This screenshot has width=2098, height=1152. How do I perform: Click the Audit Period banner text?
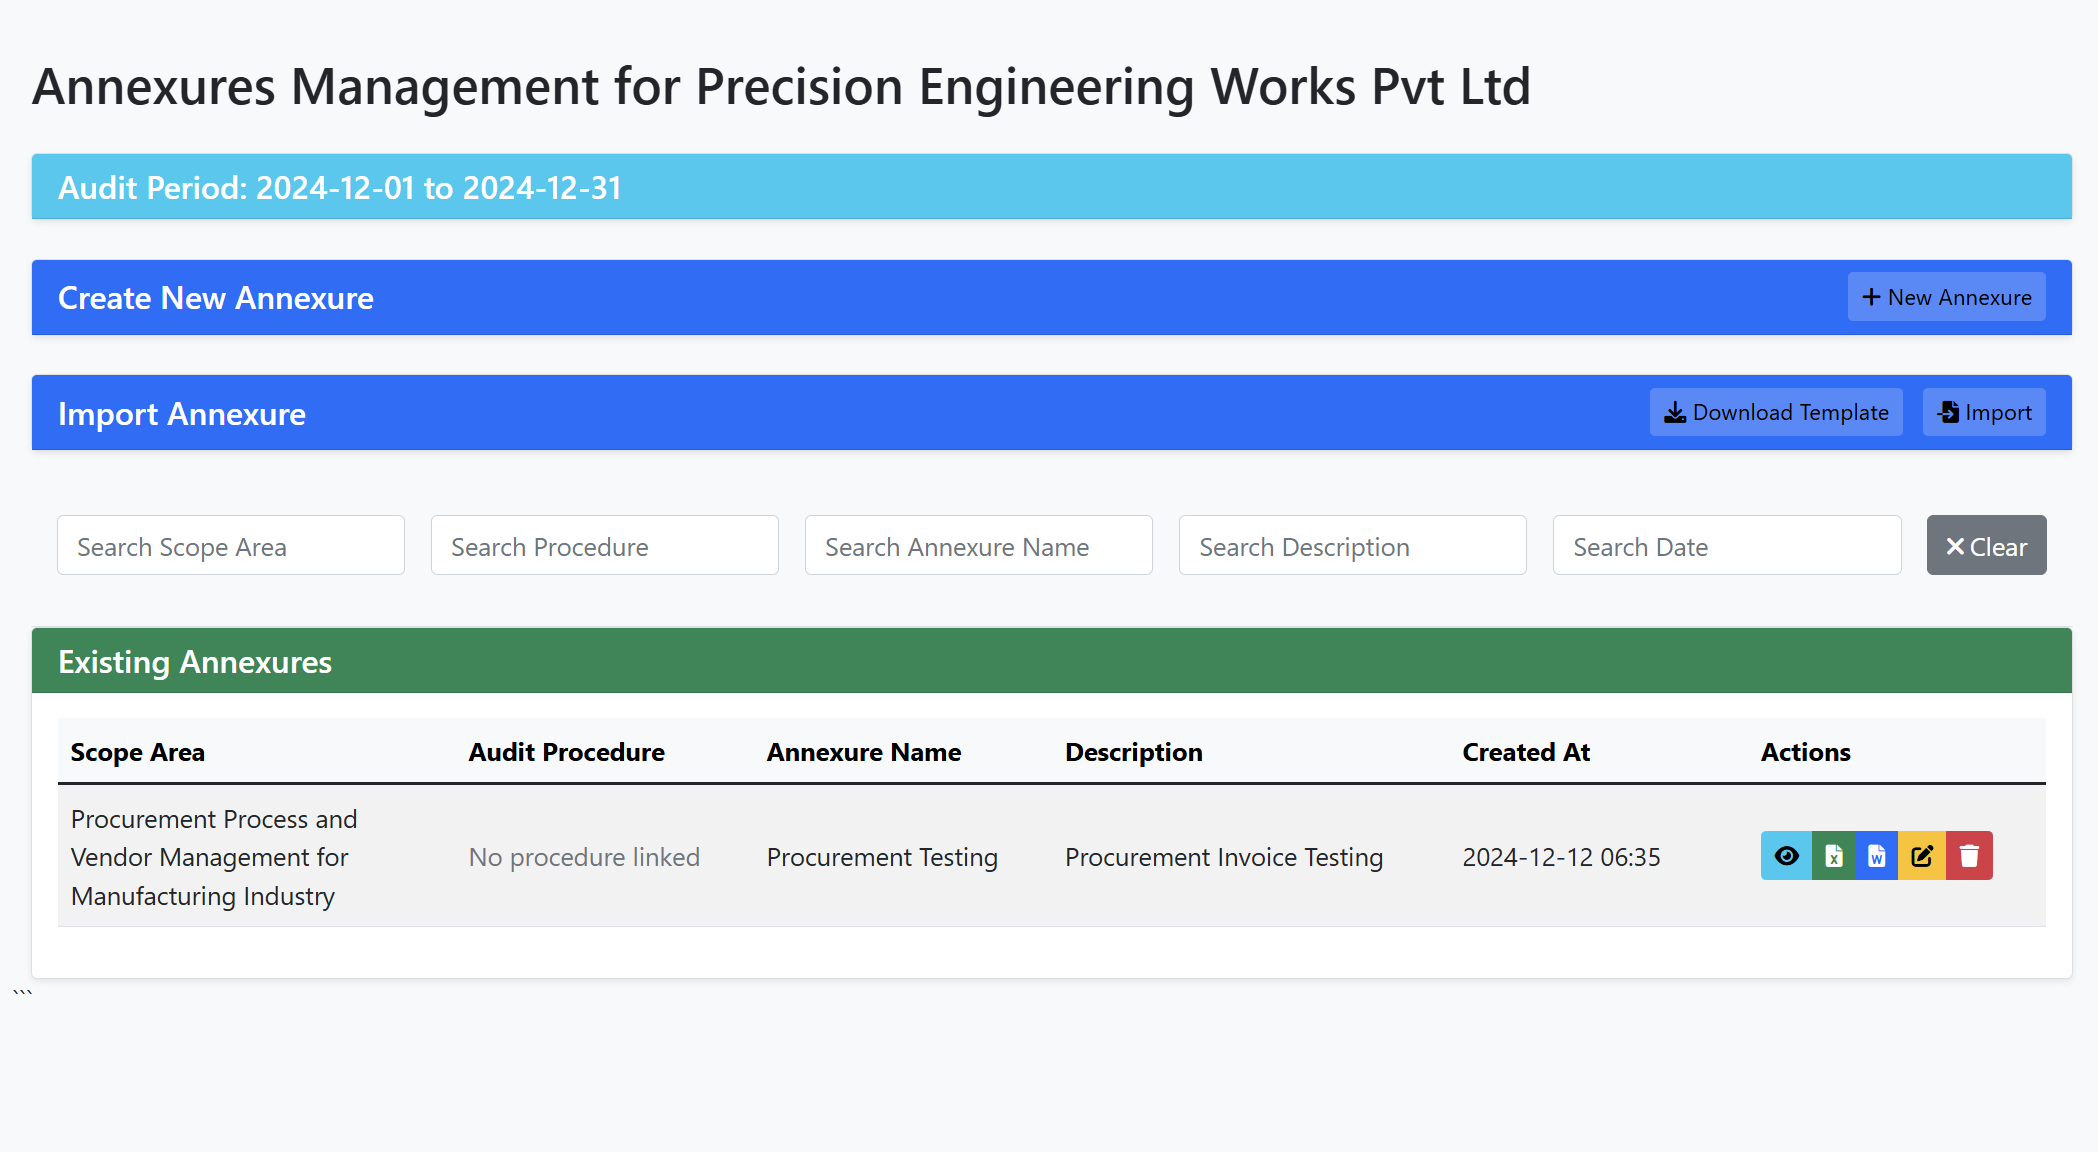click(x=340, y=187)
